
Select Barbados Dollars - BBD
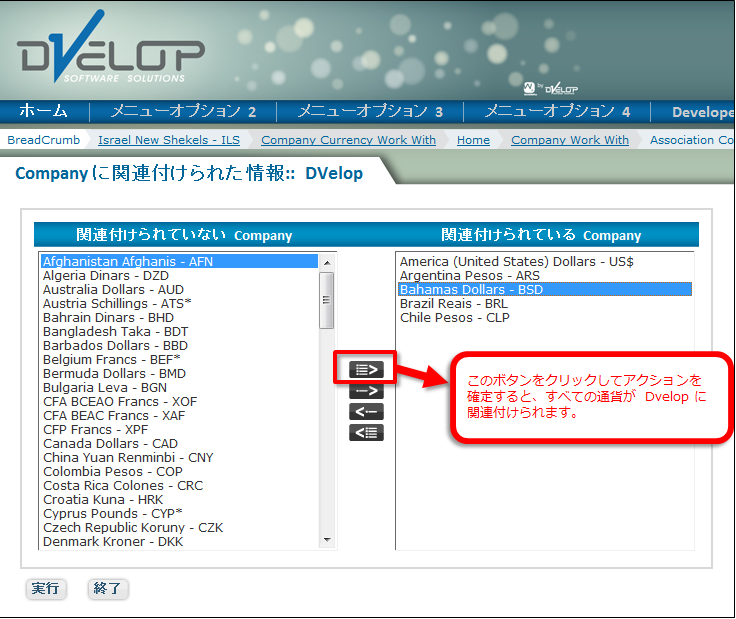(179, 346)
